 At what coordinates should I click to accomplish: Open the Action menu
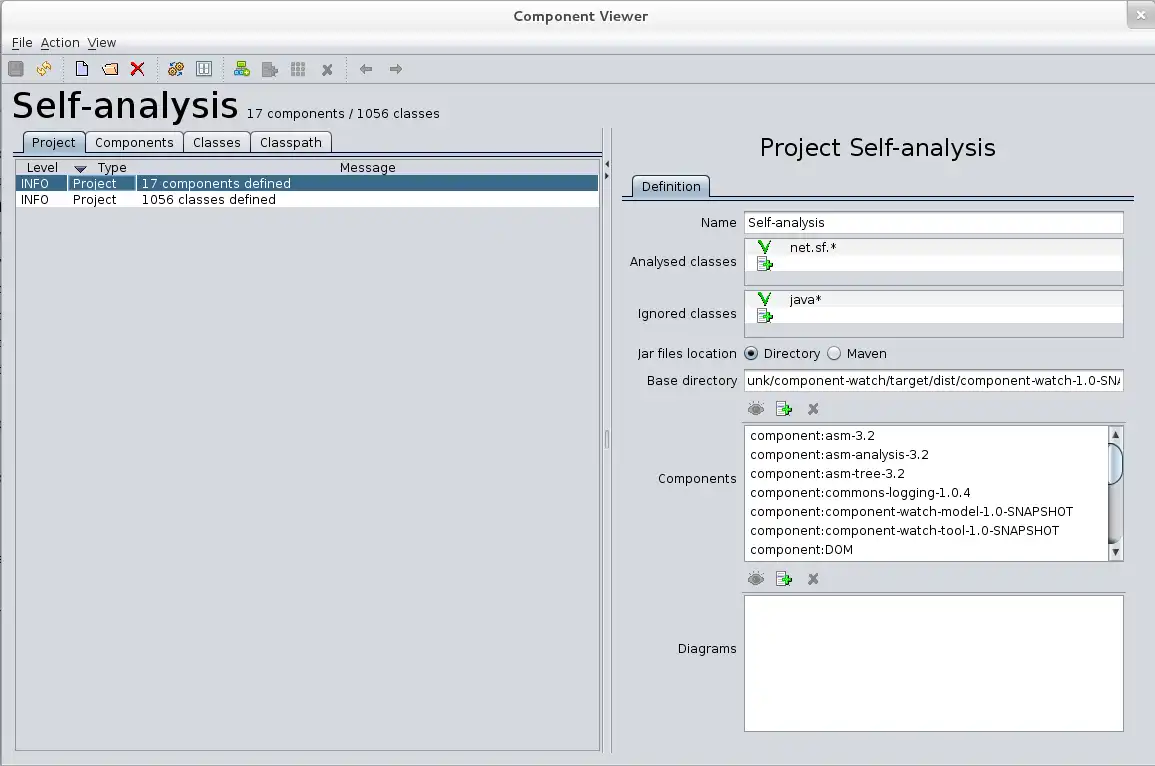(60, 43)
